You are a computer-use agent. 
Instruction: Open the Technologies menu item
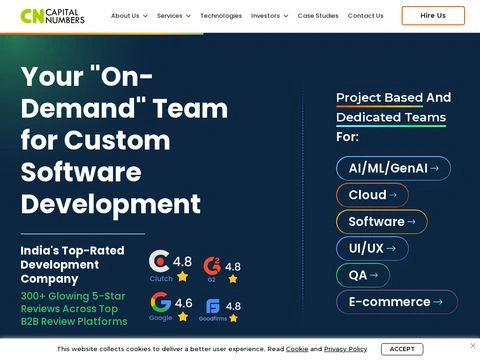coord(221,16)
